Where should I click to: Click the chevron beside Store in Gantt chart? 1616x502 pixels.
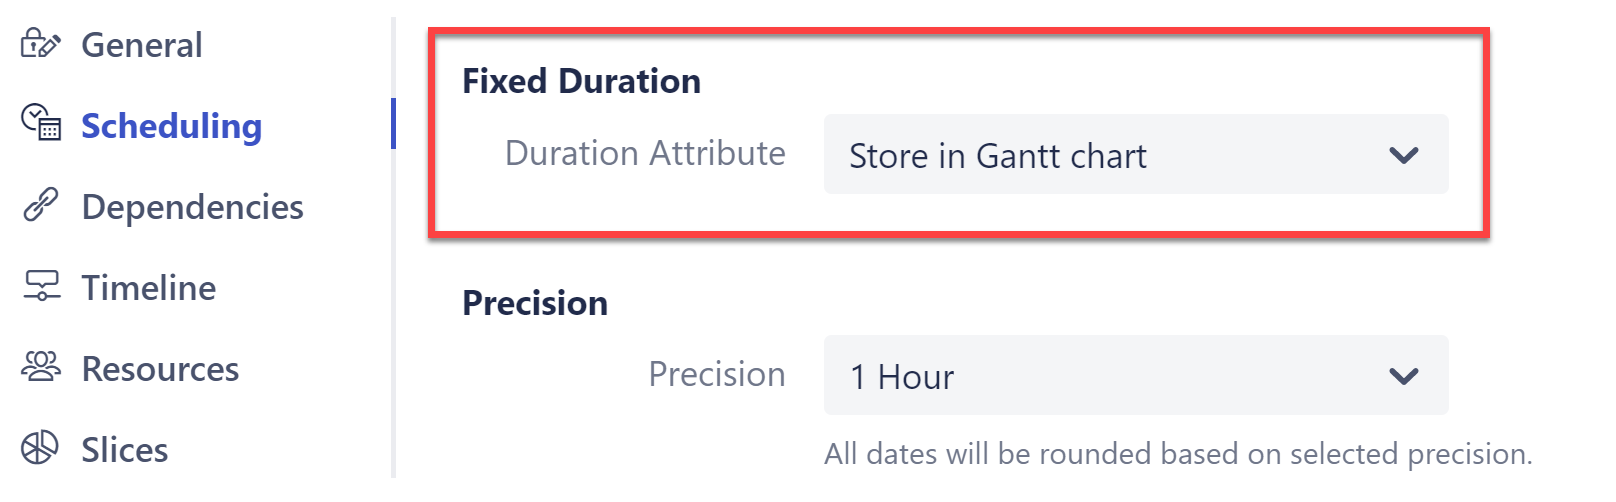coord(1404,155)
